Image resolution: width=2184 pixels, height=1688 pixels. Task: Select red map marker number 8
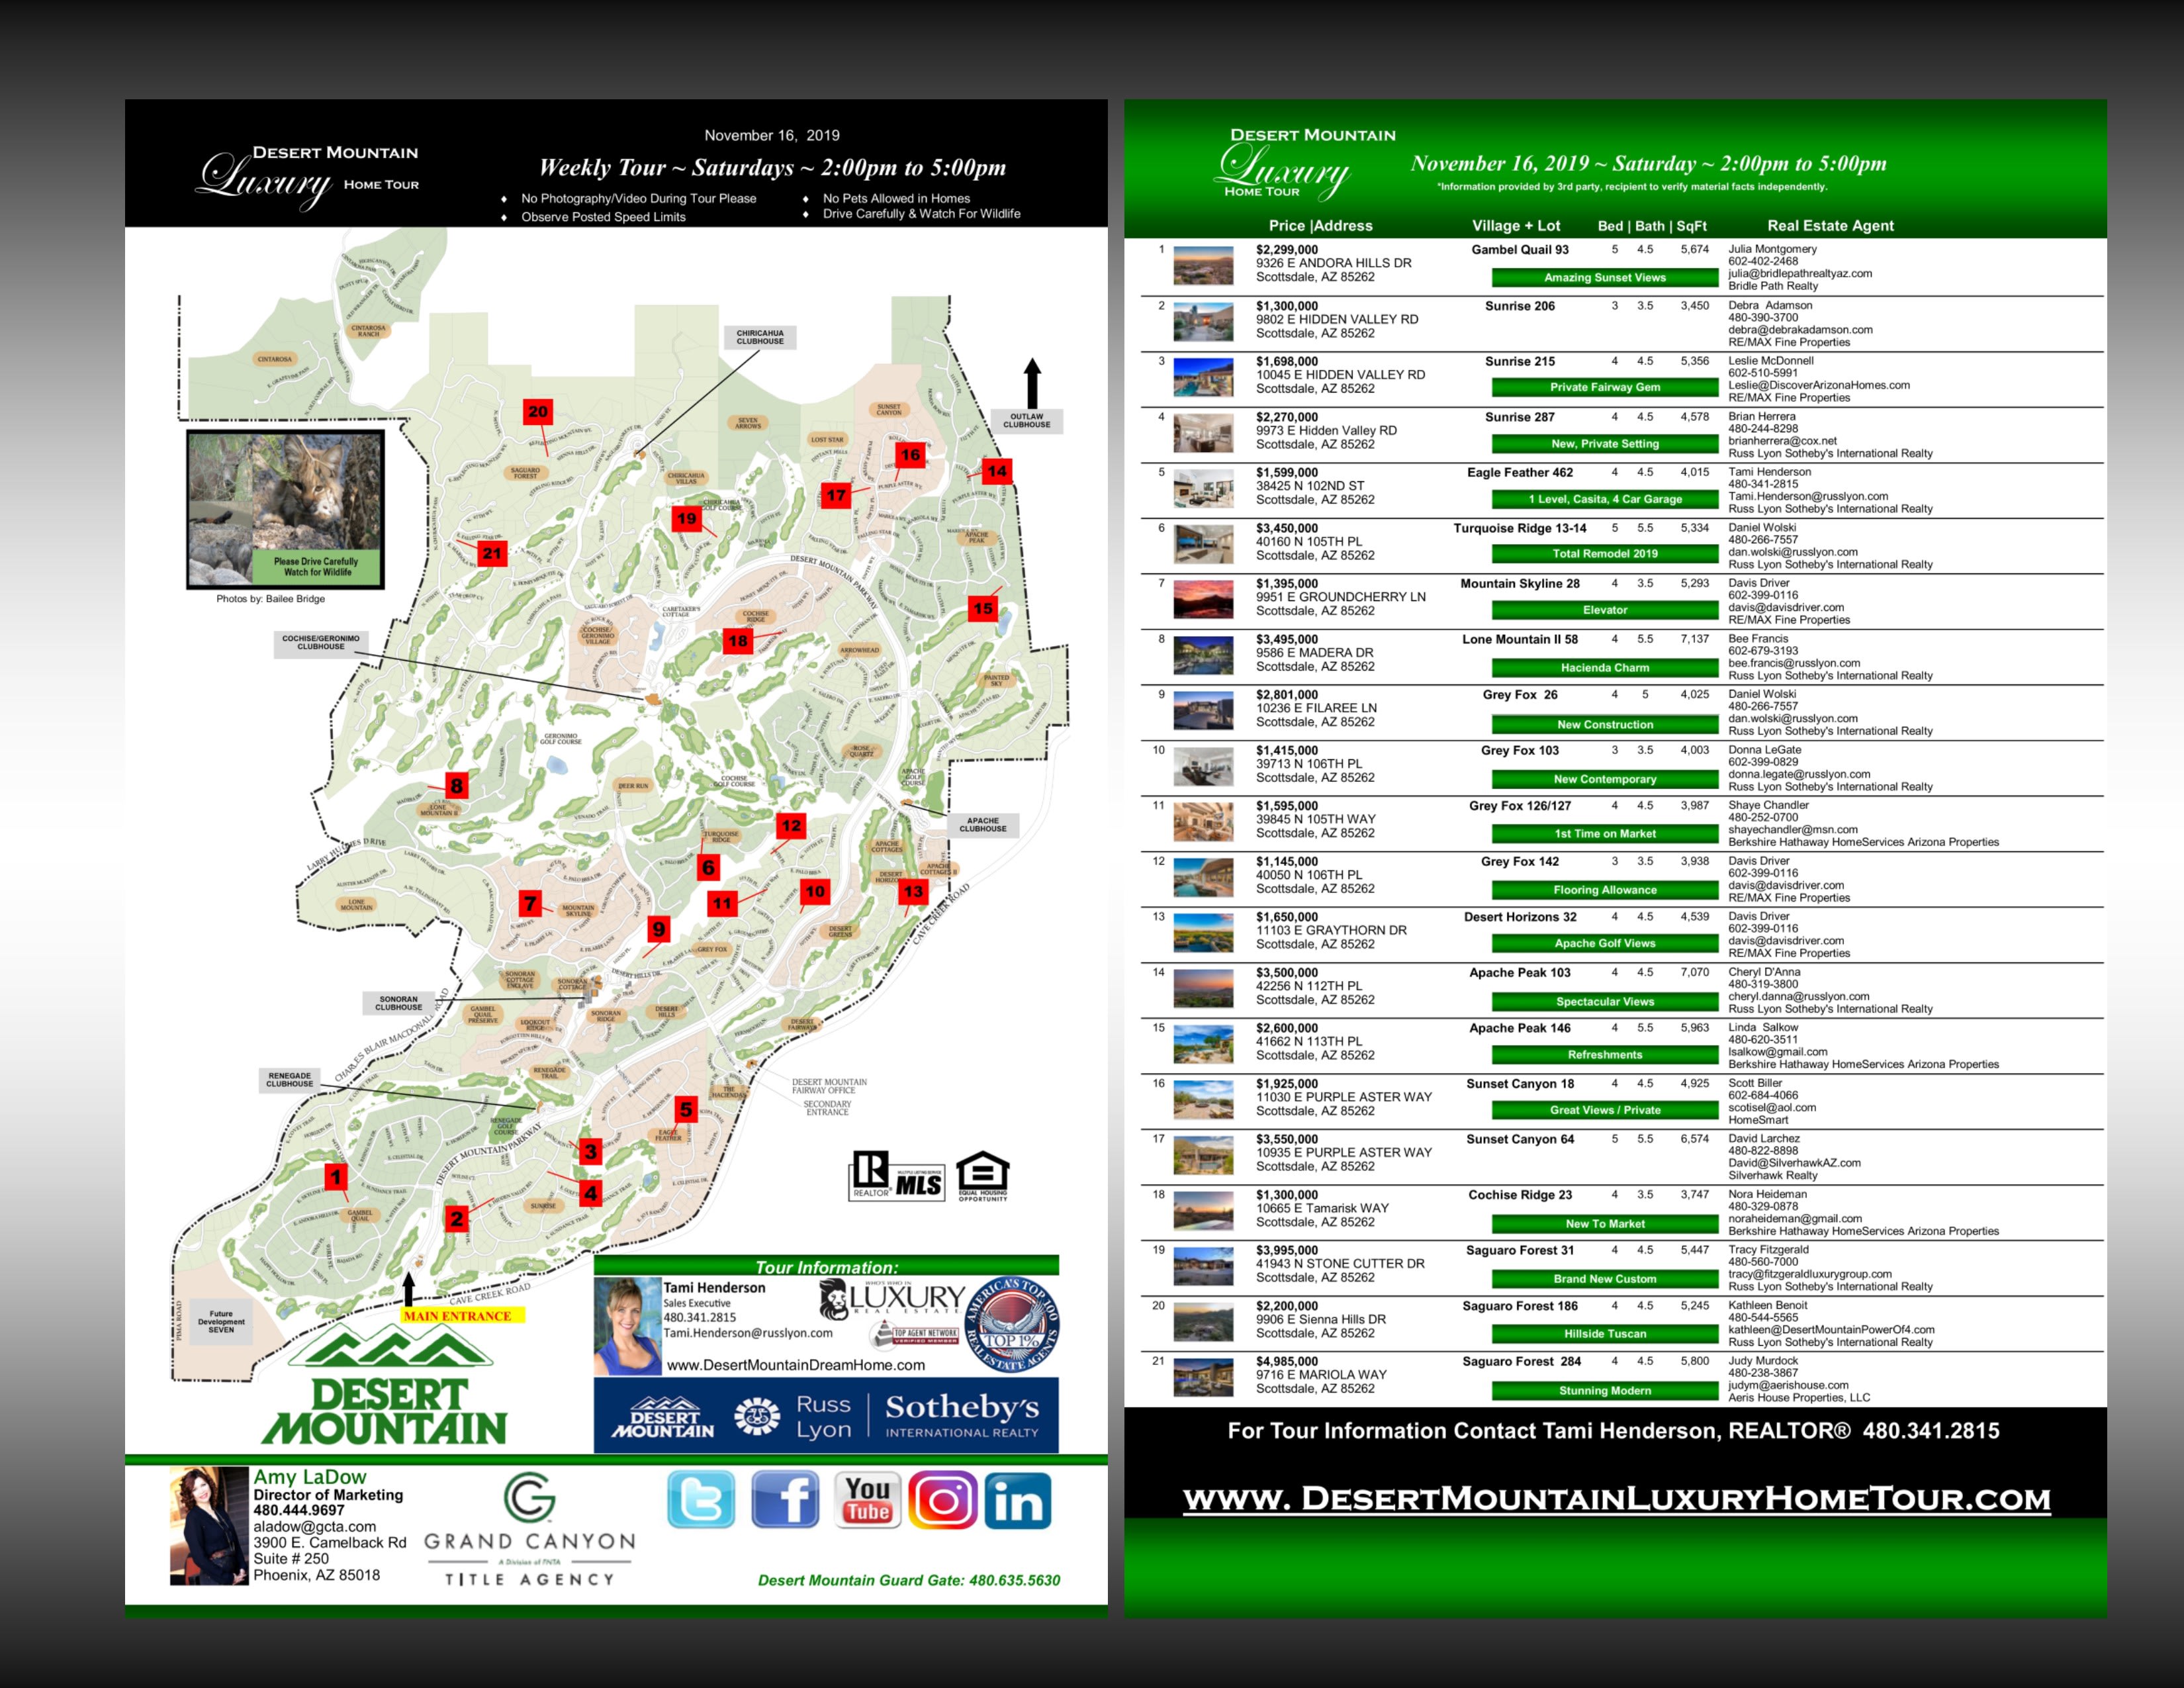point(456,785)
